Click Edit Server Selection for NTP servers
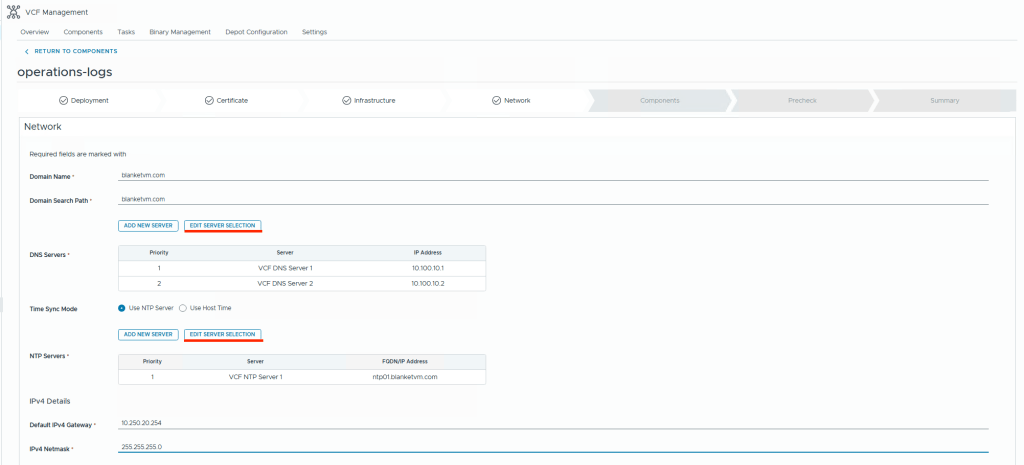Viewport: 1024px width, 465px height. pyautogui.click(x=222, y=334)
